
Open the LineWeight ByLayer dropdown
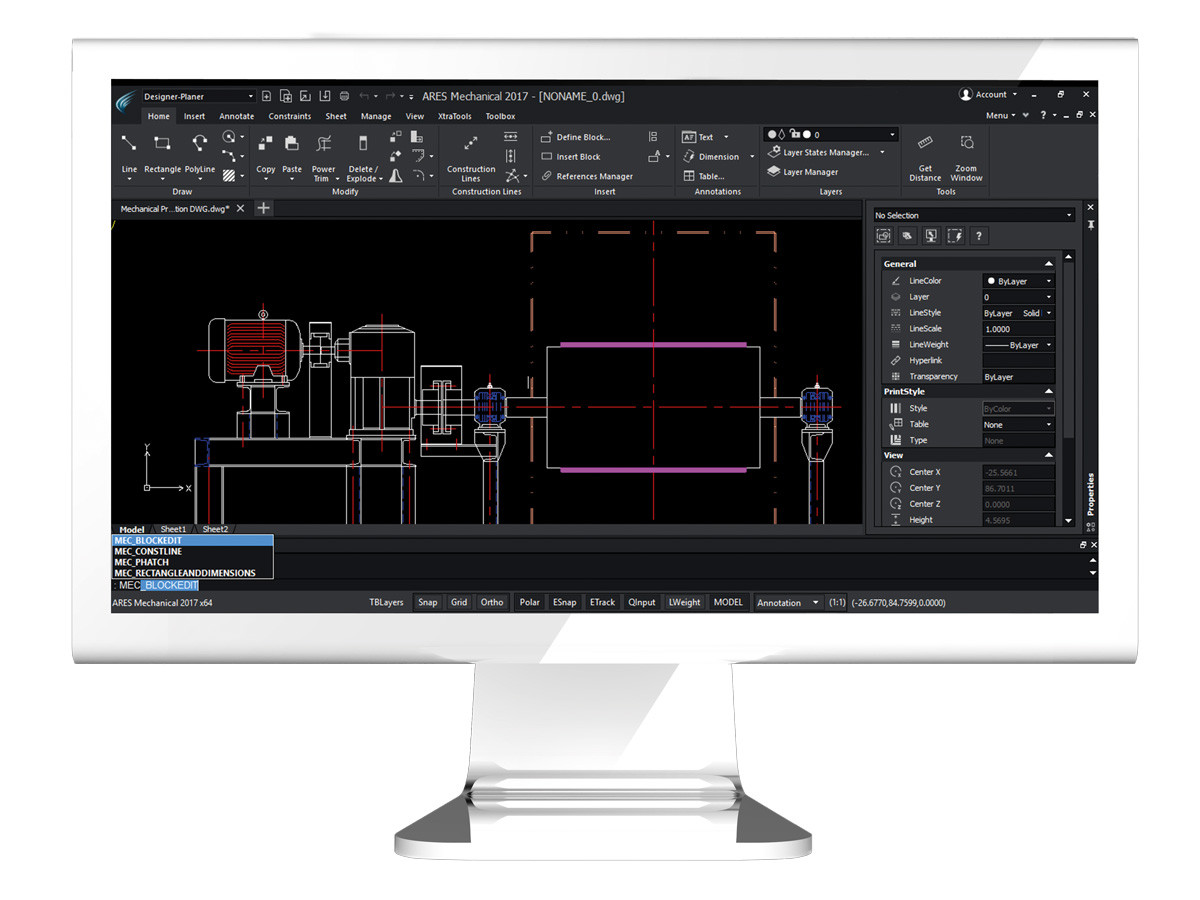tap(1018, 345)
